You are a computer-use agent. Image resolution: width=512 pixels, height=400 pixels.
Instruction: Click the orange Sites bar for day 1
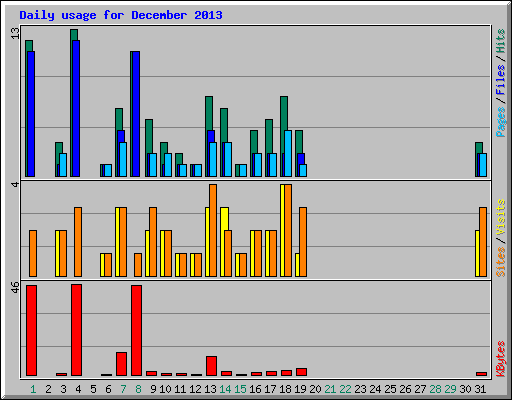(x=33, y=253)
